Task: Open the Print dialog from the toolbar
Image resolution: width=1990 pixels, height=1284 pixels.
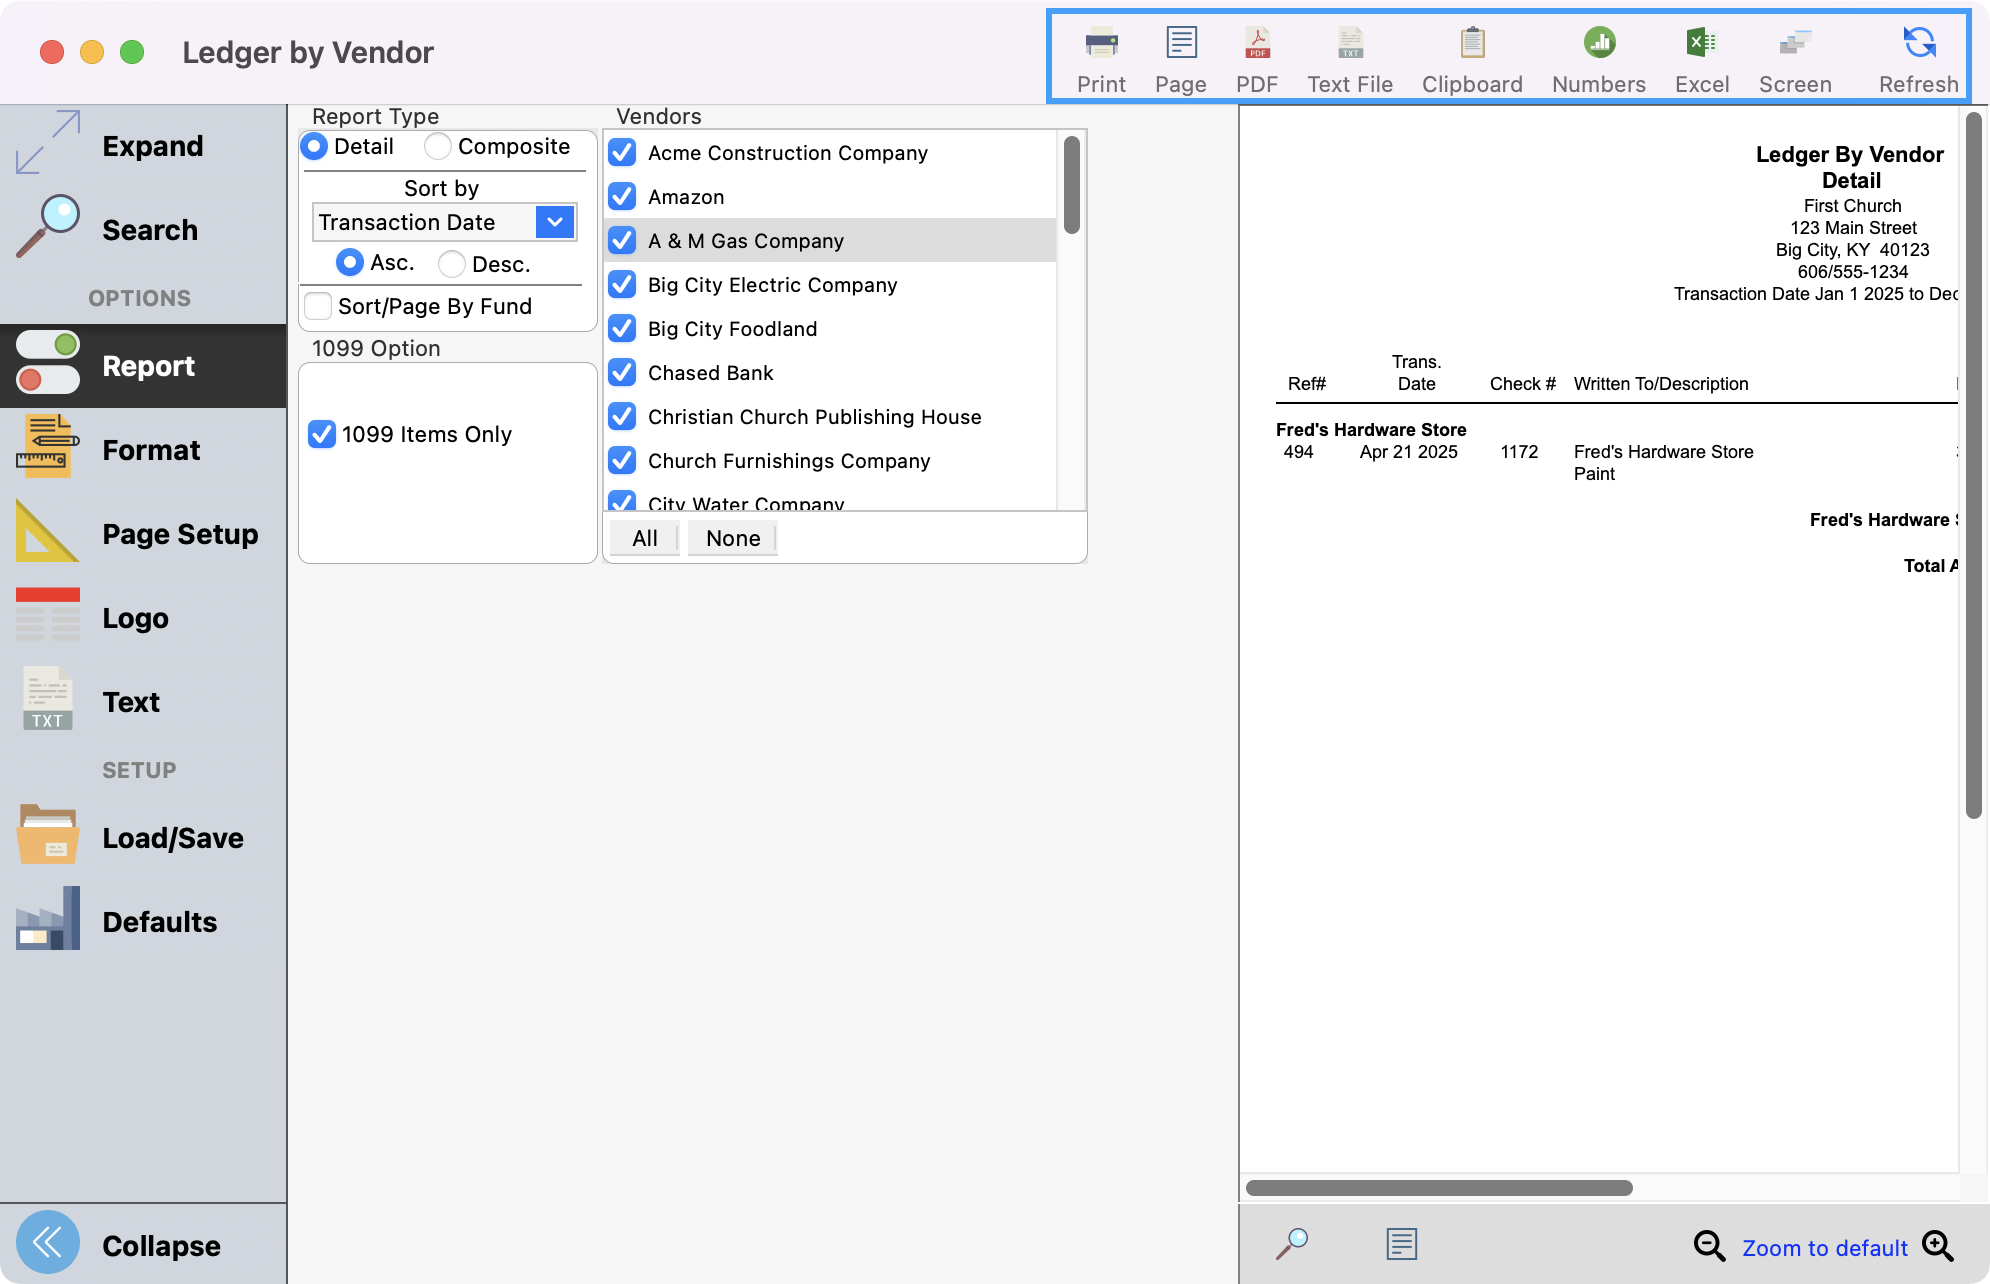Action: 1100,55
